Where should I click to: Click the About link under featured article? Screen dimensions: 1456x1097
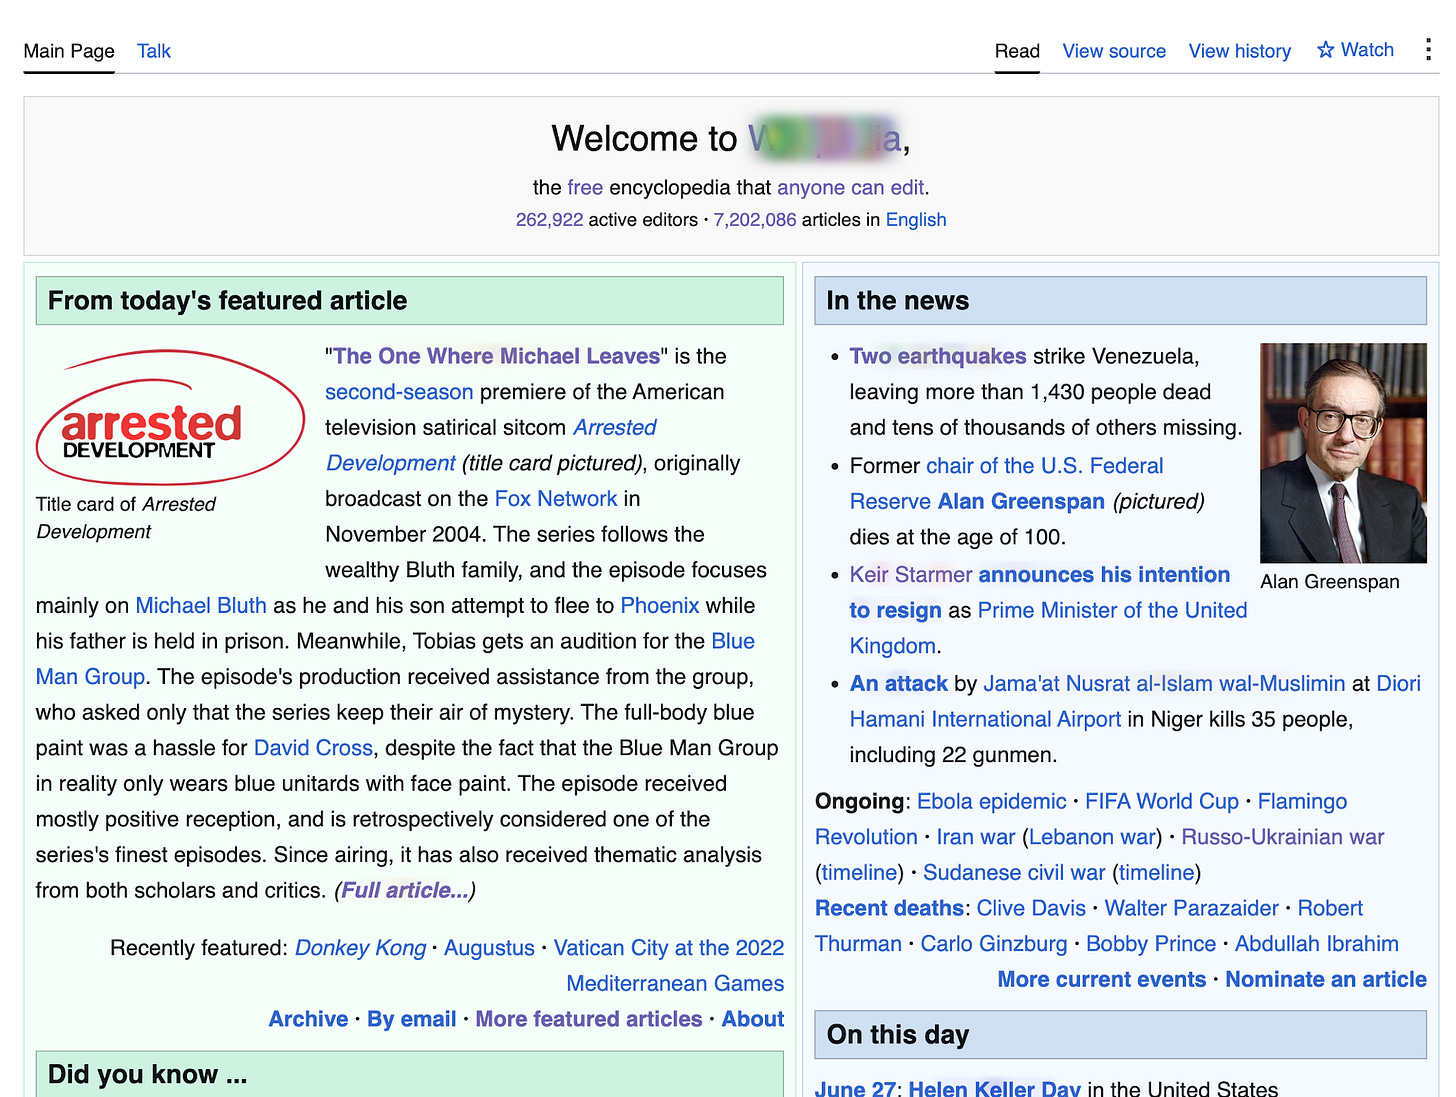pos(753,1019)
